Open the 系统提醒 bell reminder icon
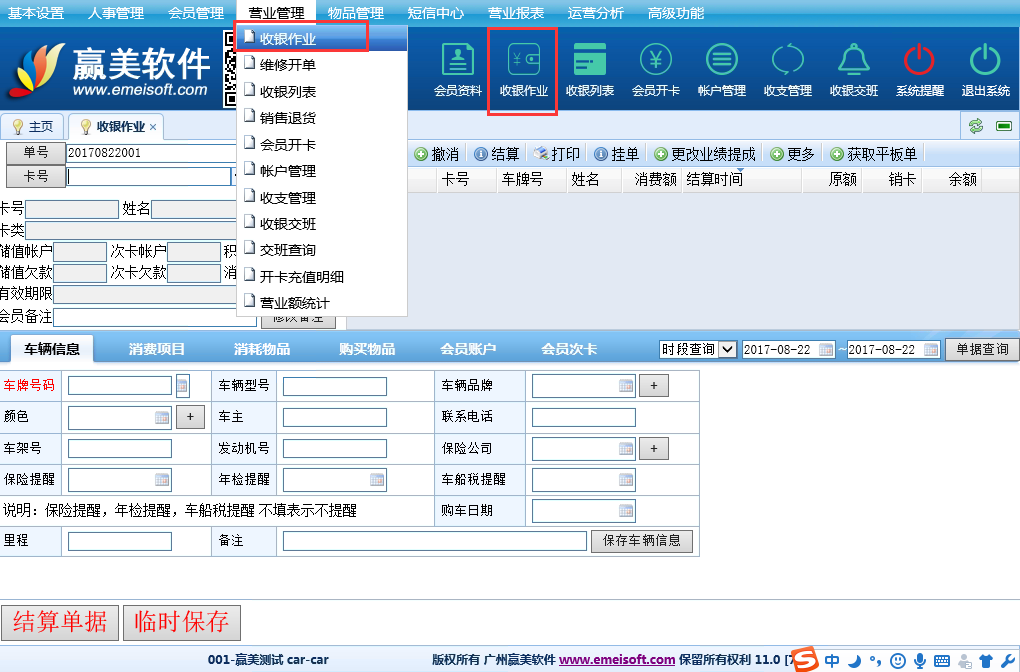Image resolution: width=1020 pixels, height=672 pixels. tap(919, 70)
